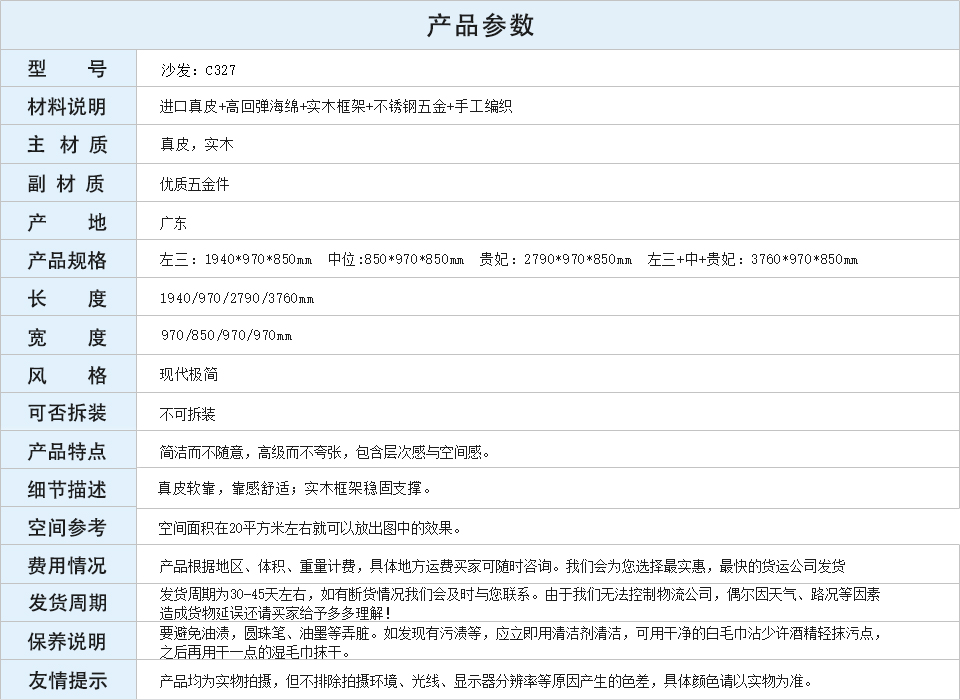Image resolution: width=960 pixels, height=700 pixels.
Task: Click the 空间参考 label cell
Action: (67, 527)
